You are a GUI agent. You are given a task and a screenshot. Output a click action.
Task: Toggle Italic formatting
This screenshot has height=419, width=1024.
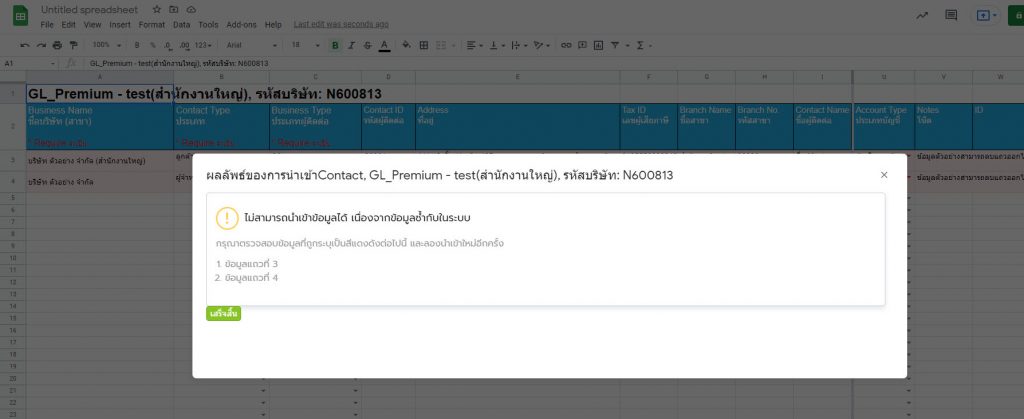coord(351,45)
